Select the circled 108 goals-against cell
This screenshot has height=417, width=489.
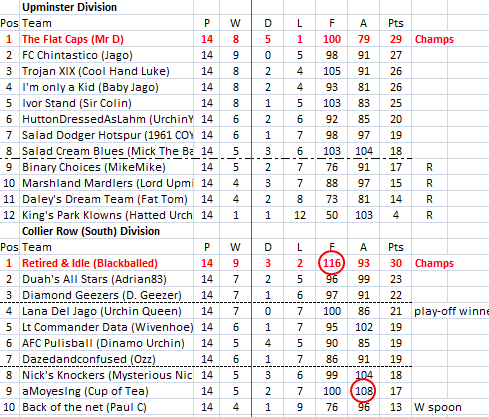363,391
